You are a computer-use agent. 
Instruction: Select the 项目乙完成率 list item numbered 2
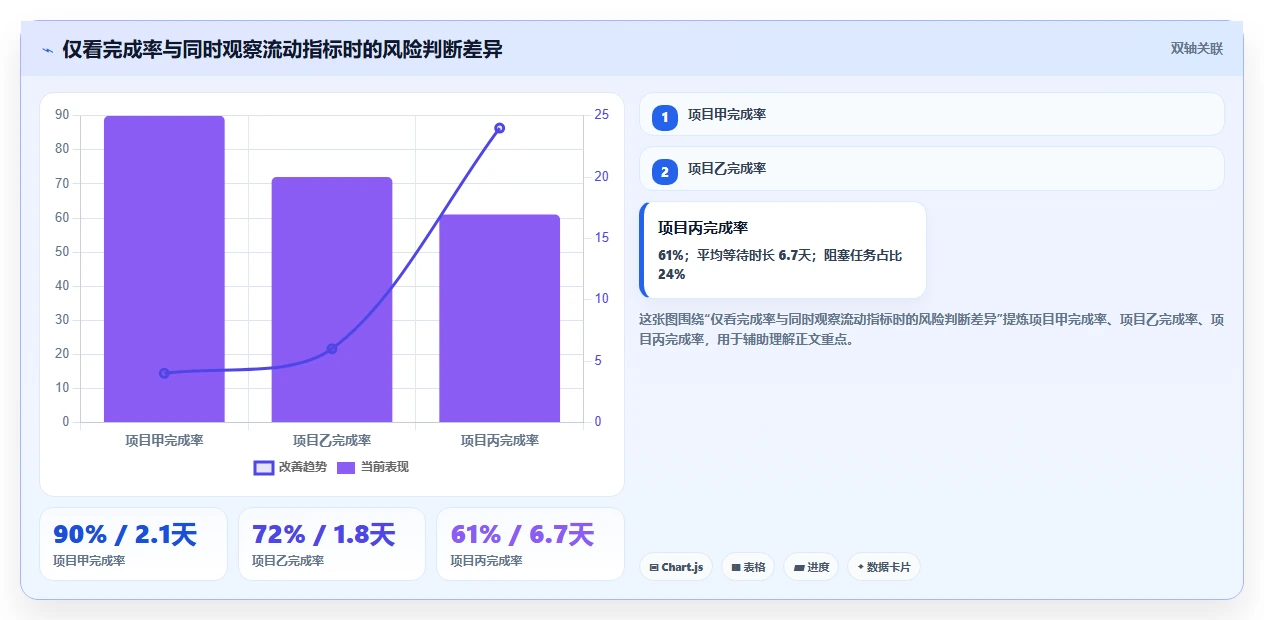(x=931, y=168)
